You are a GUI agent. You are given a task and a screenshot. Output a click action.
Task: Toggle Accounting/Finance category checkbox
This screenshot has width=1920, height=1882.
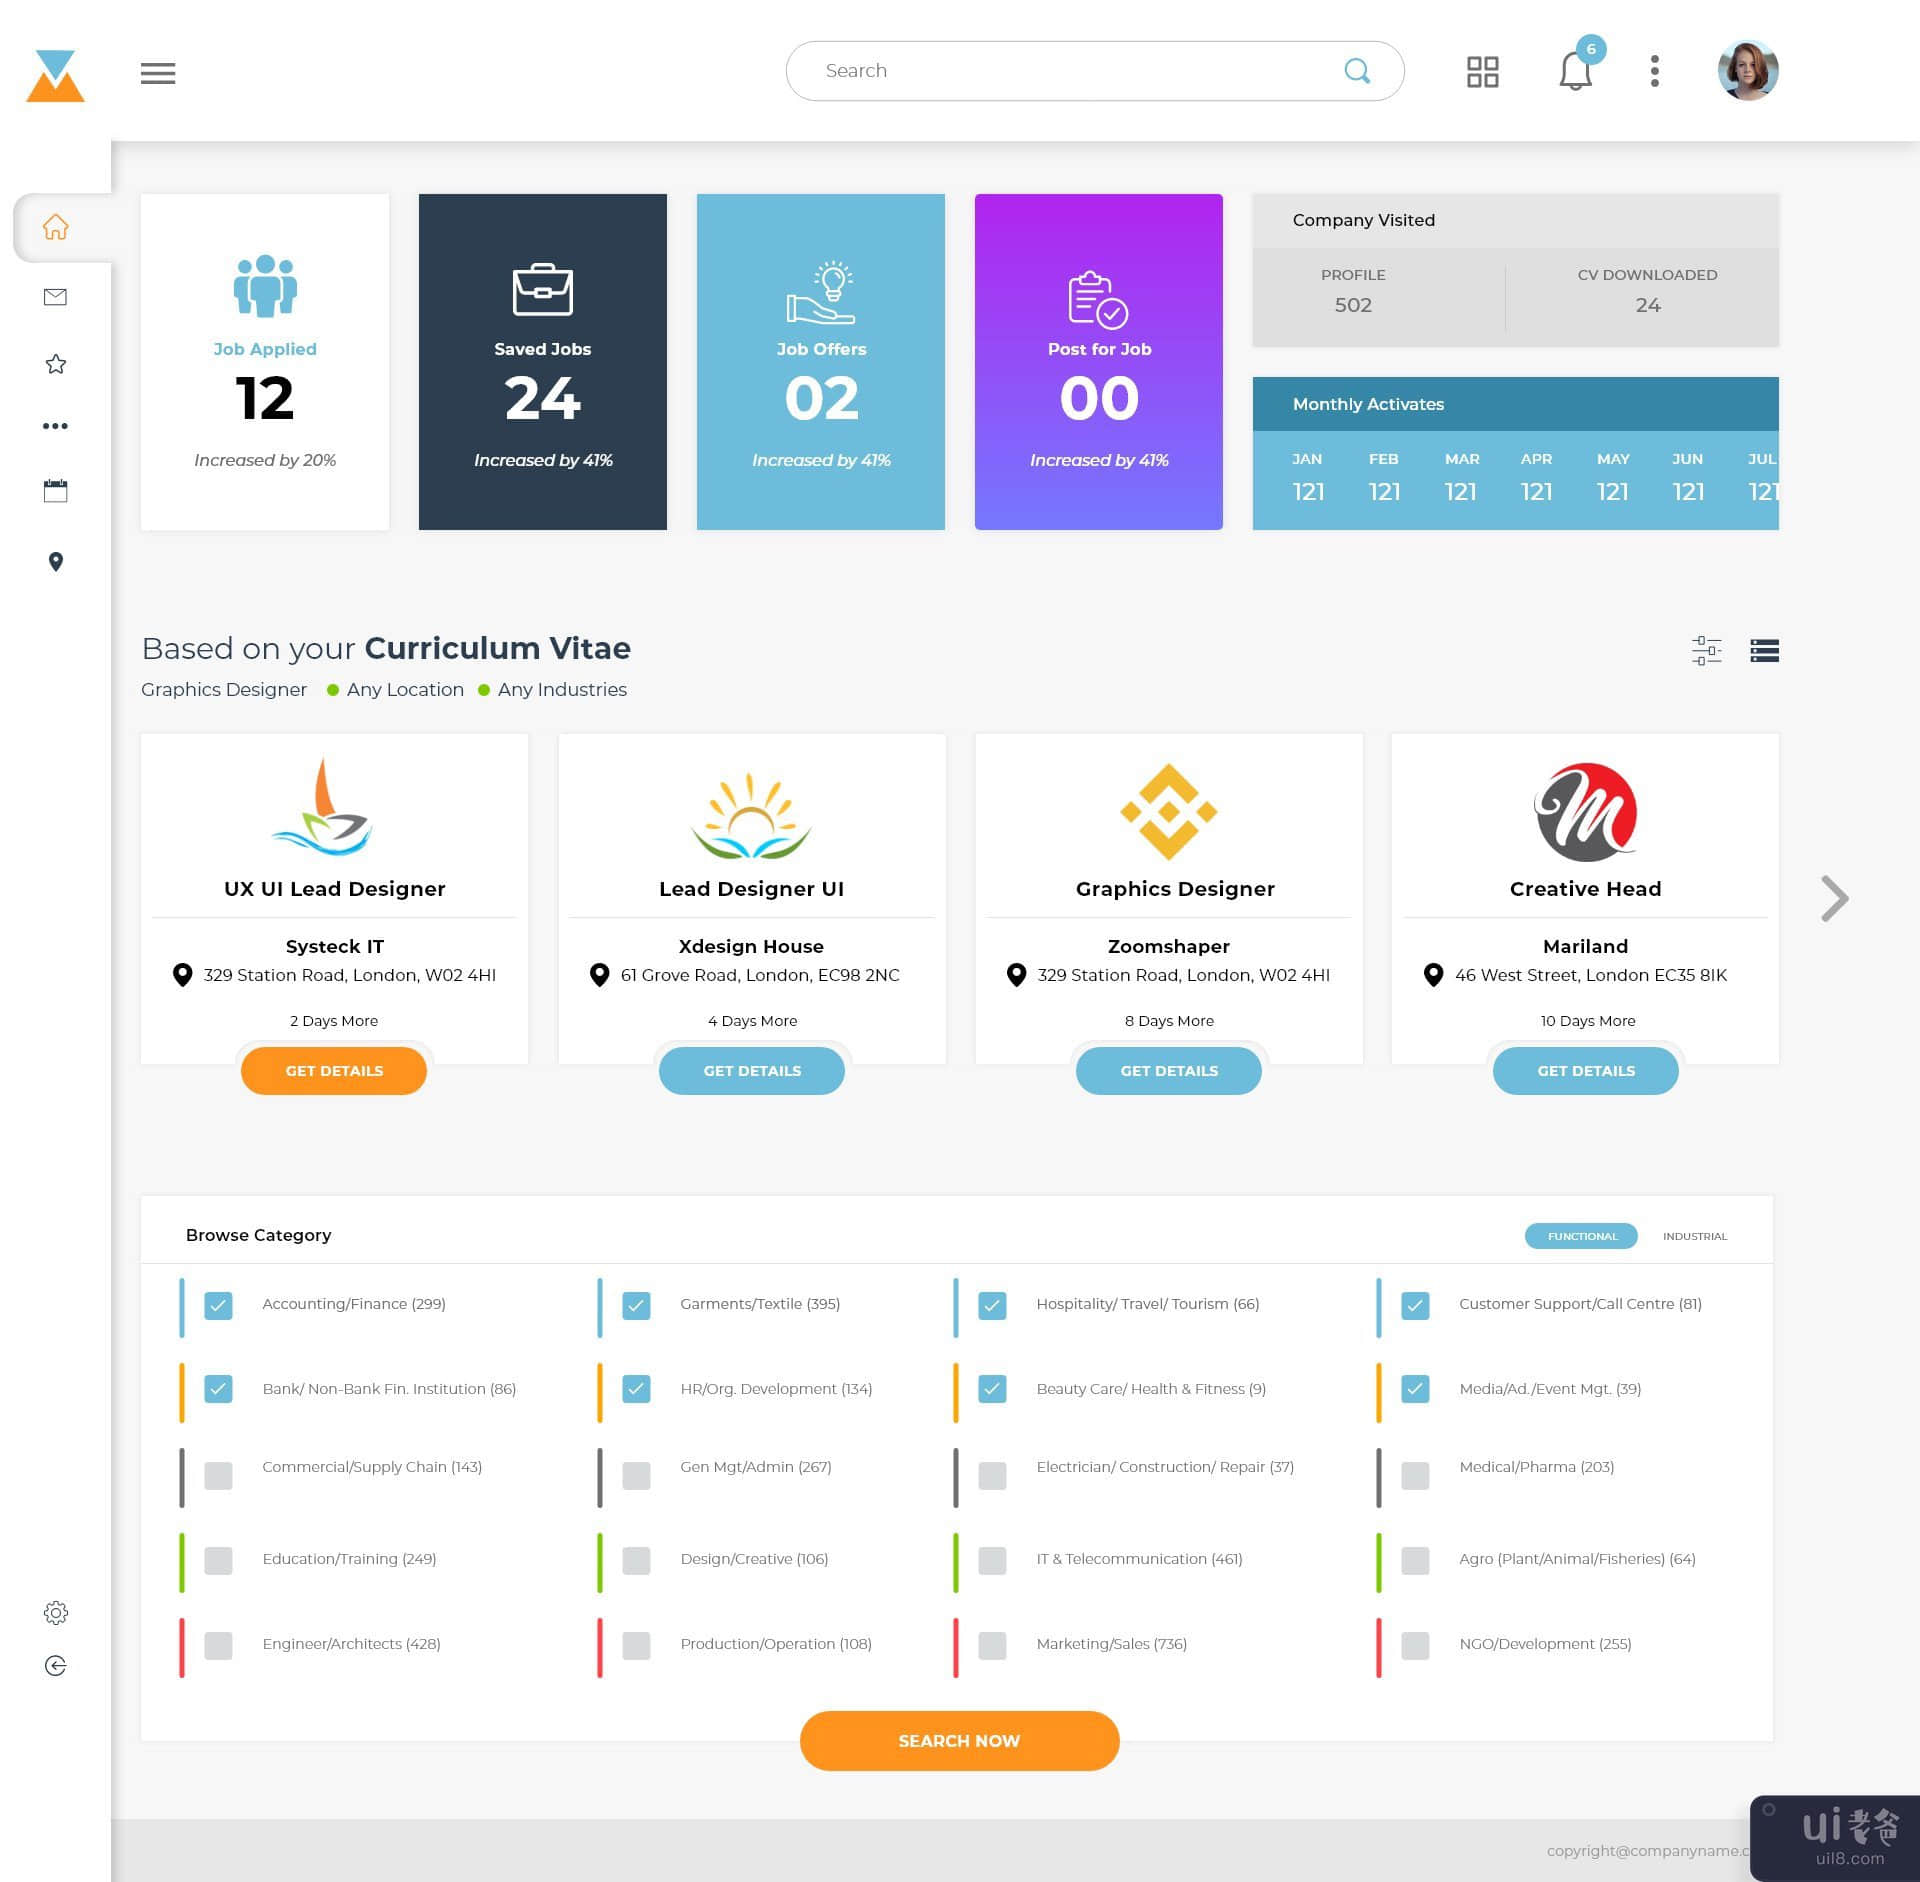pos(219,1305)
